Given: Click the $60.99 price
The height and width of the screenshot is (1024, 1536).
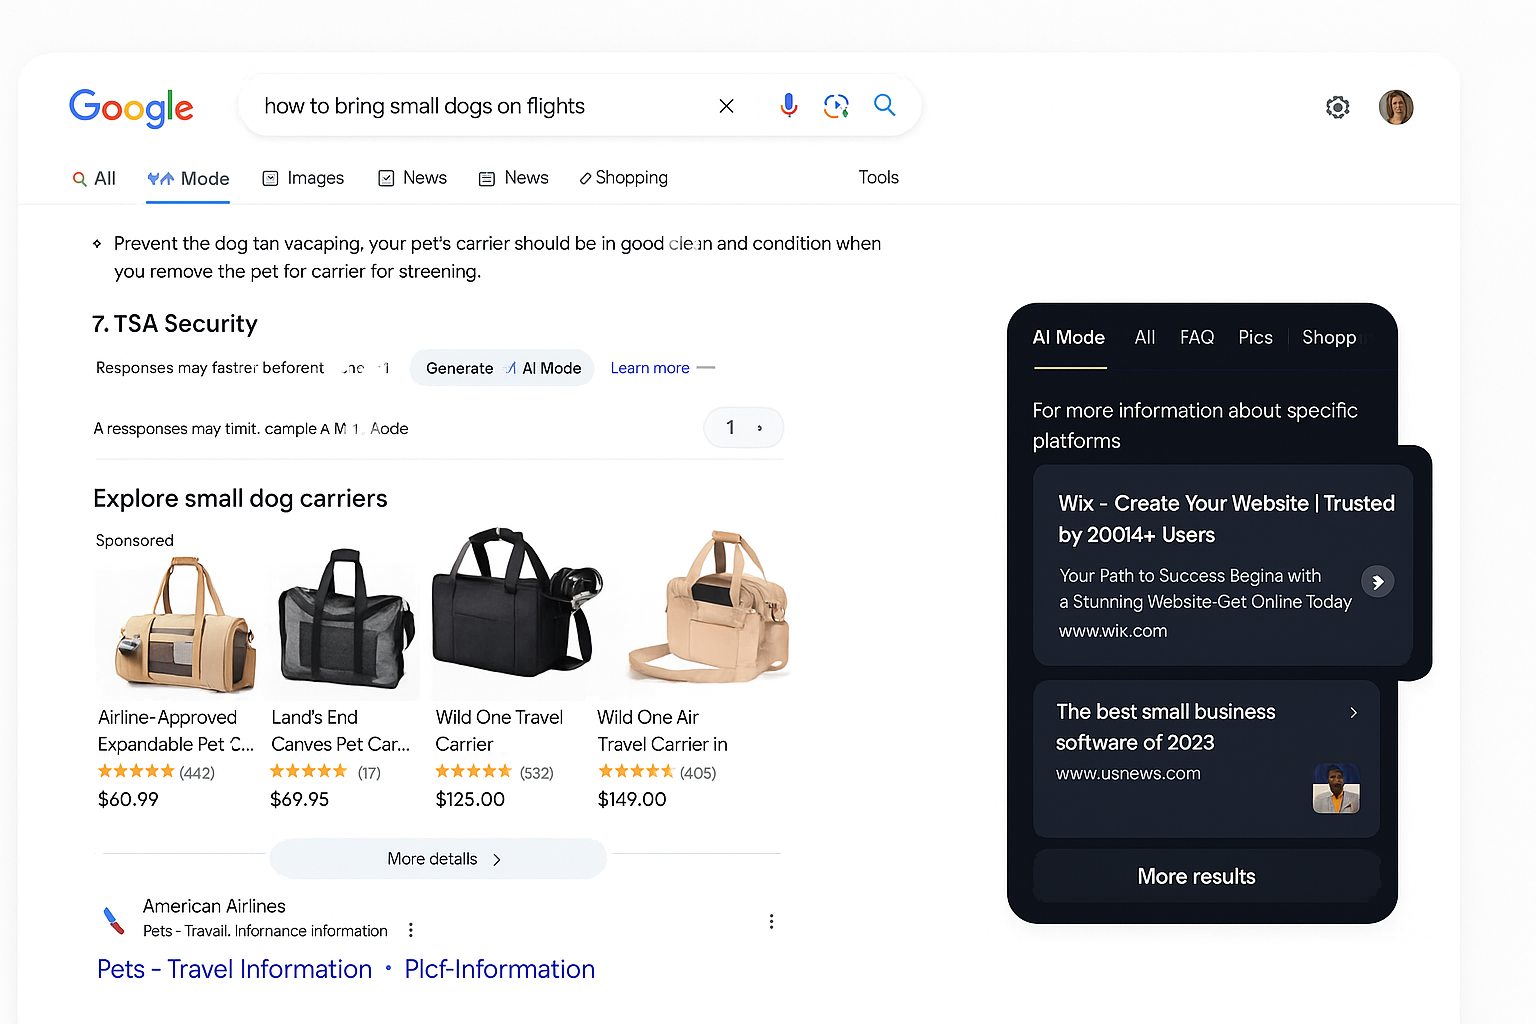Looking at the screenshot, I should [x=128, y=799].
